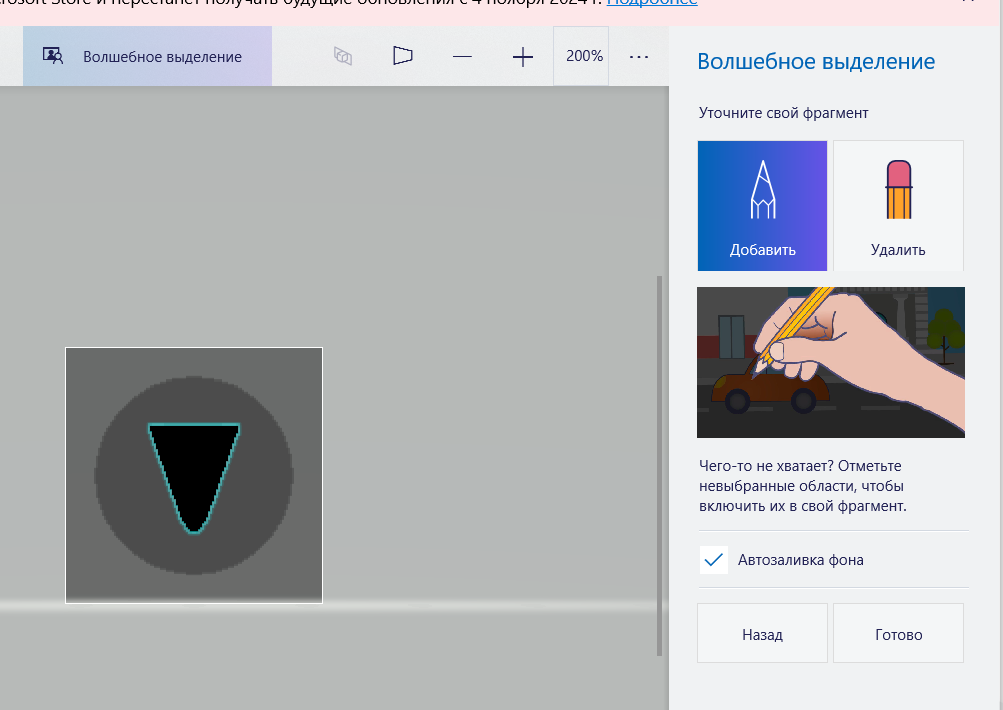The image size is (1003, 710).
Task: Open the 200% zoom level box
Action: point(584,56)
